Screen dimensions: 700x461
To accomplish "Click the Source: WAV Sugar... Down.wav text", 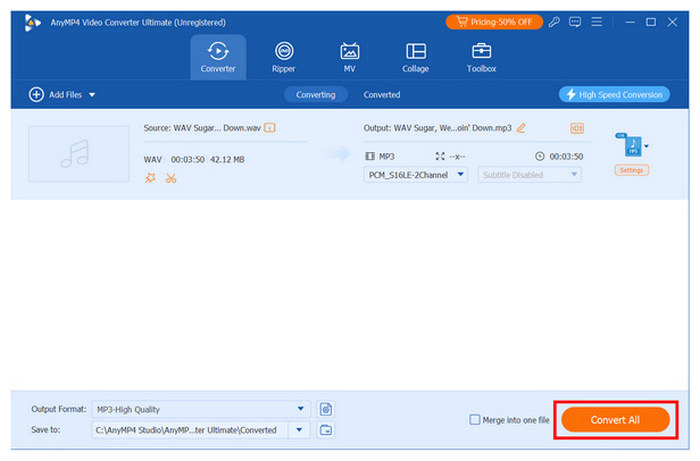I will click(x=202, y=128).
